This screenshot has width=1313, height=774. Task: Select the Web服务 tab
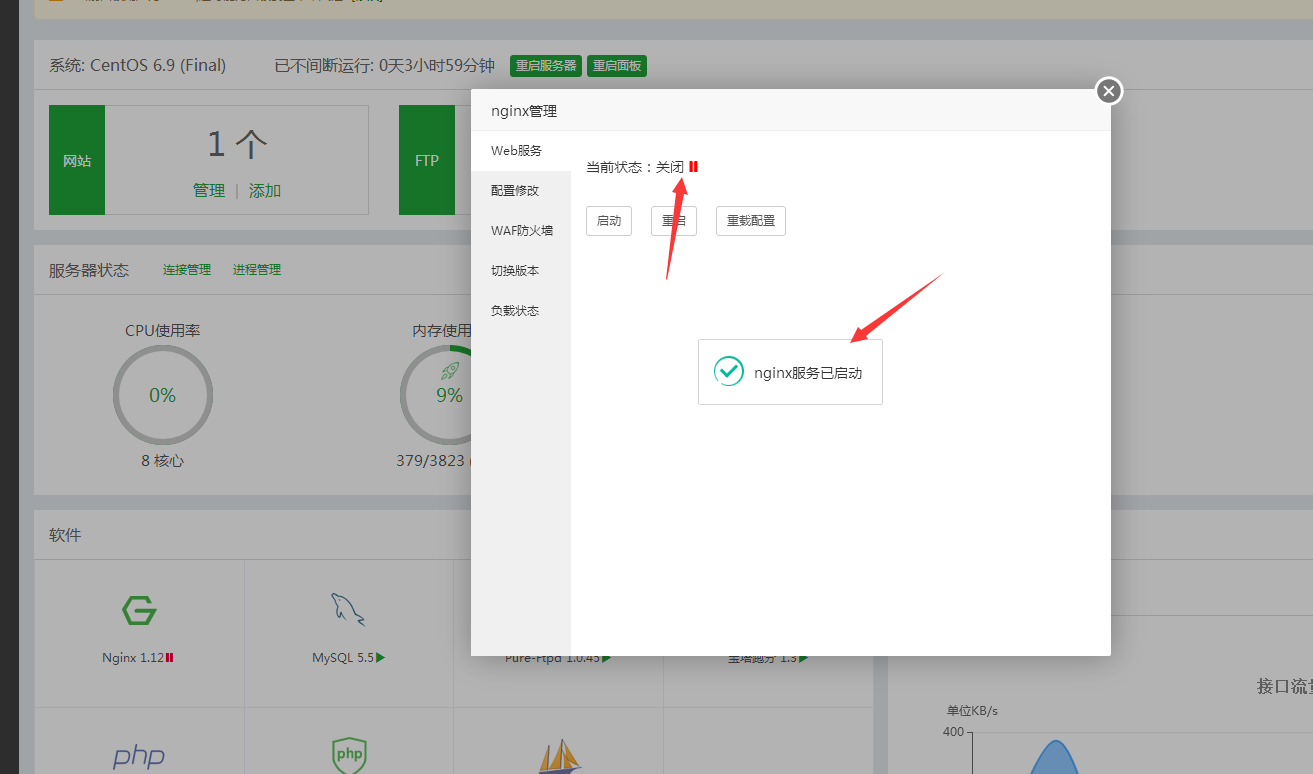coord(521,151)
